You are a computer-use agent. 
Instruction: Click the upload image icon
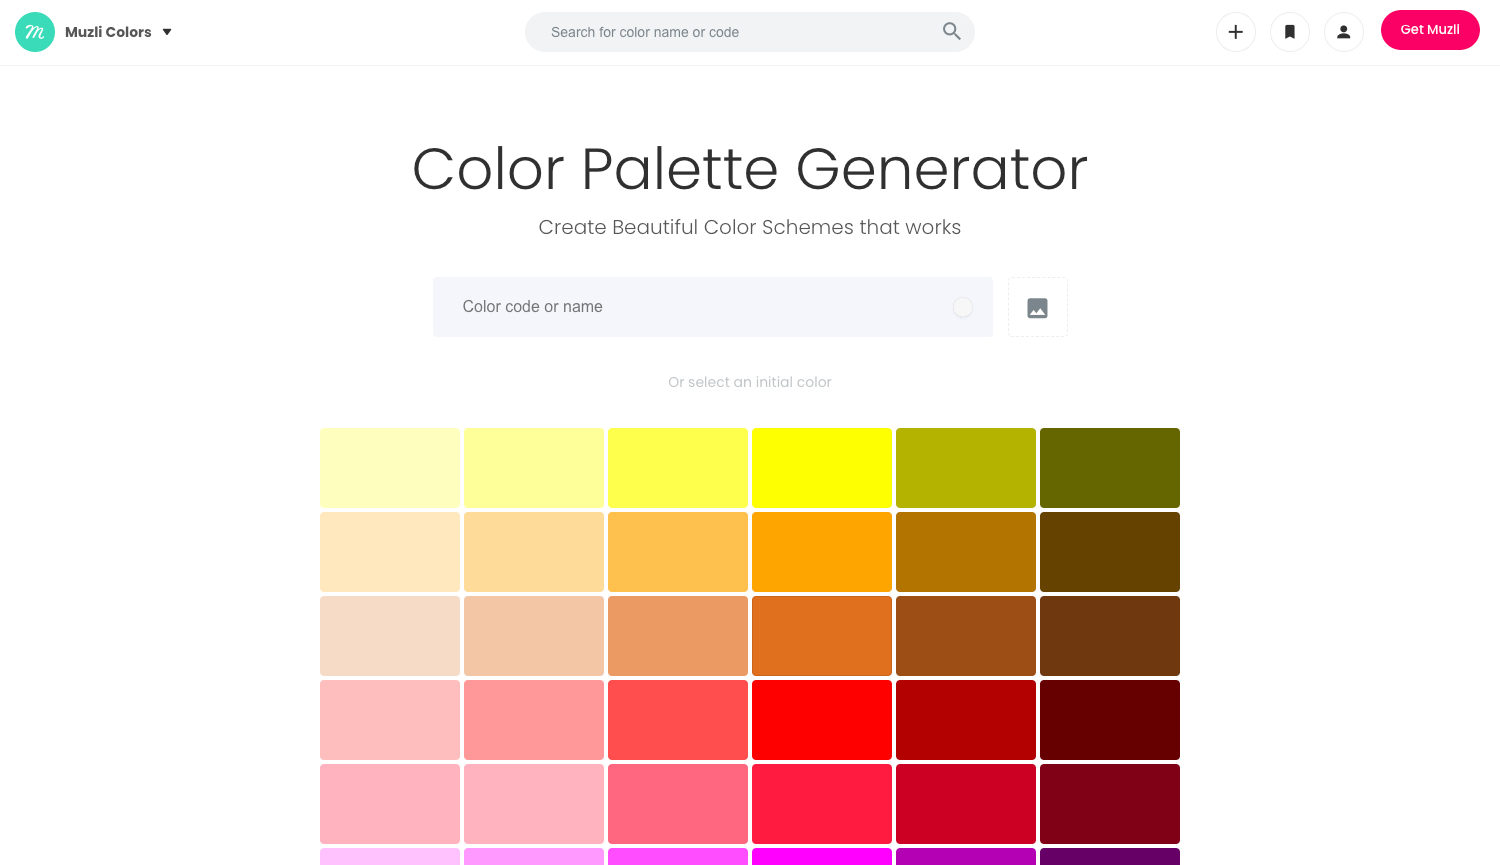click(x=1038, y=308)
